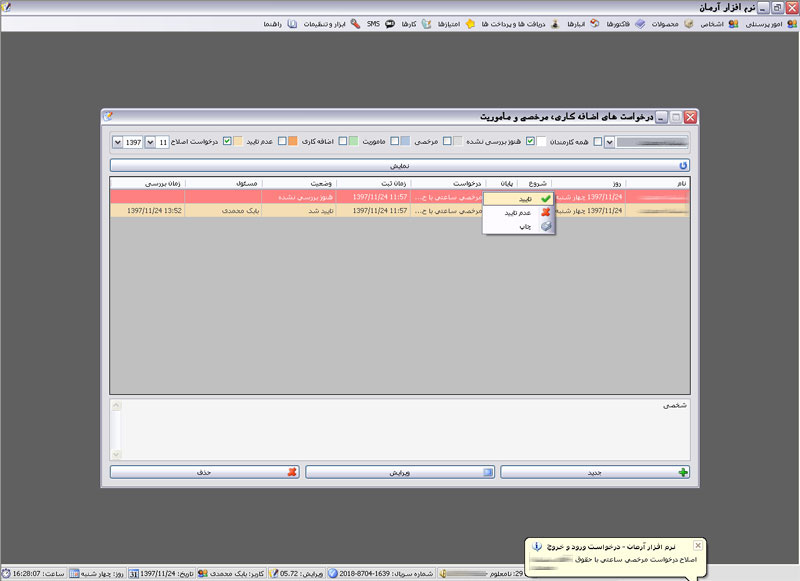The width and height of the screenshot is (800, 581).
Task: Click the هنوز بررسی نشده status cell
Action: (x=299, y=197)
